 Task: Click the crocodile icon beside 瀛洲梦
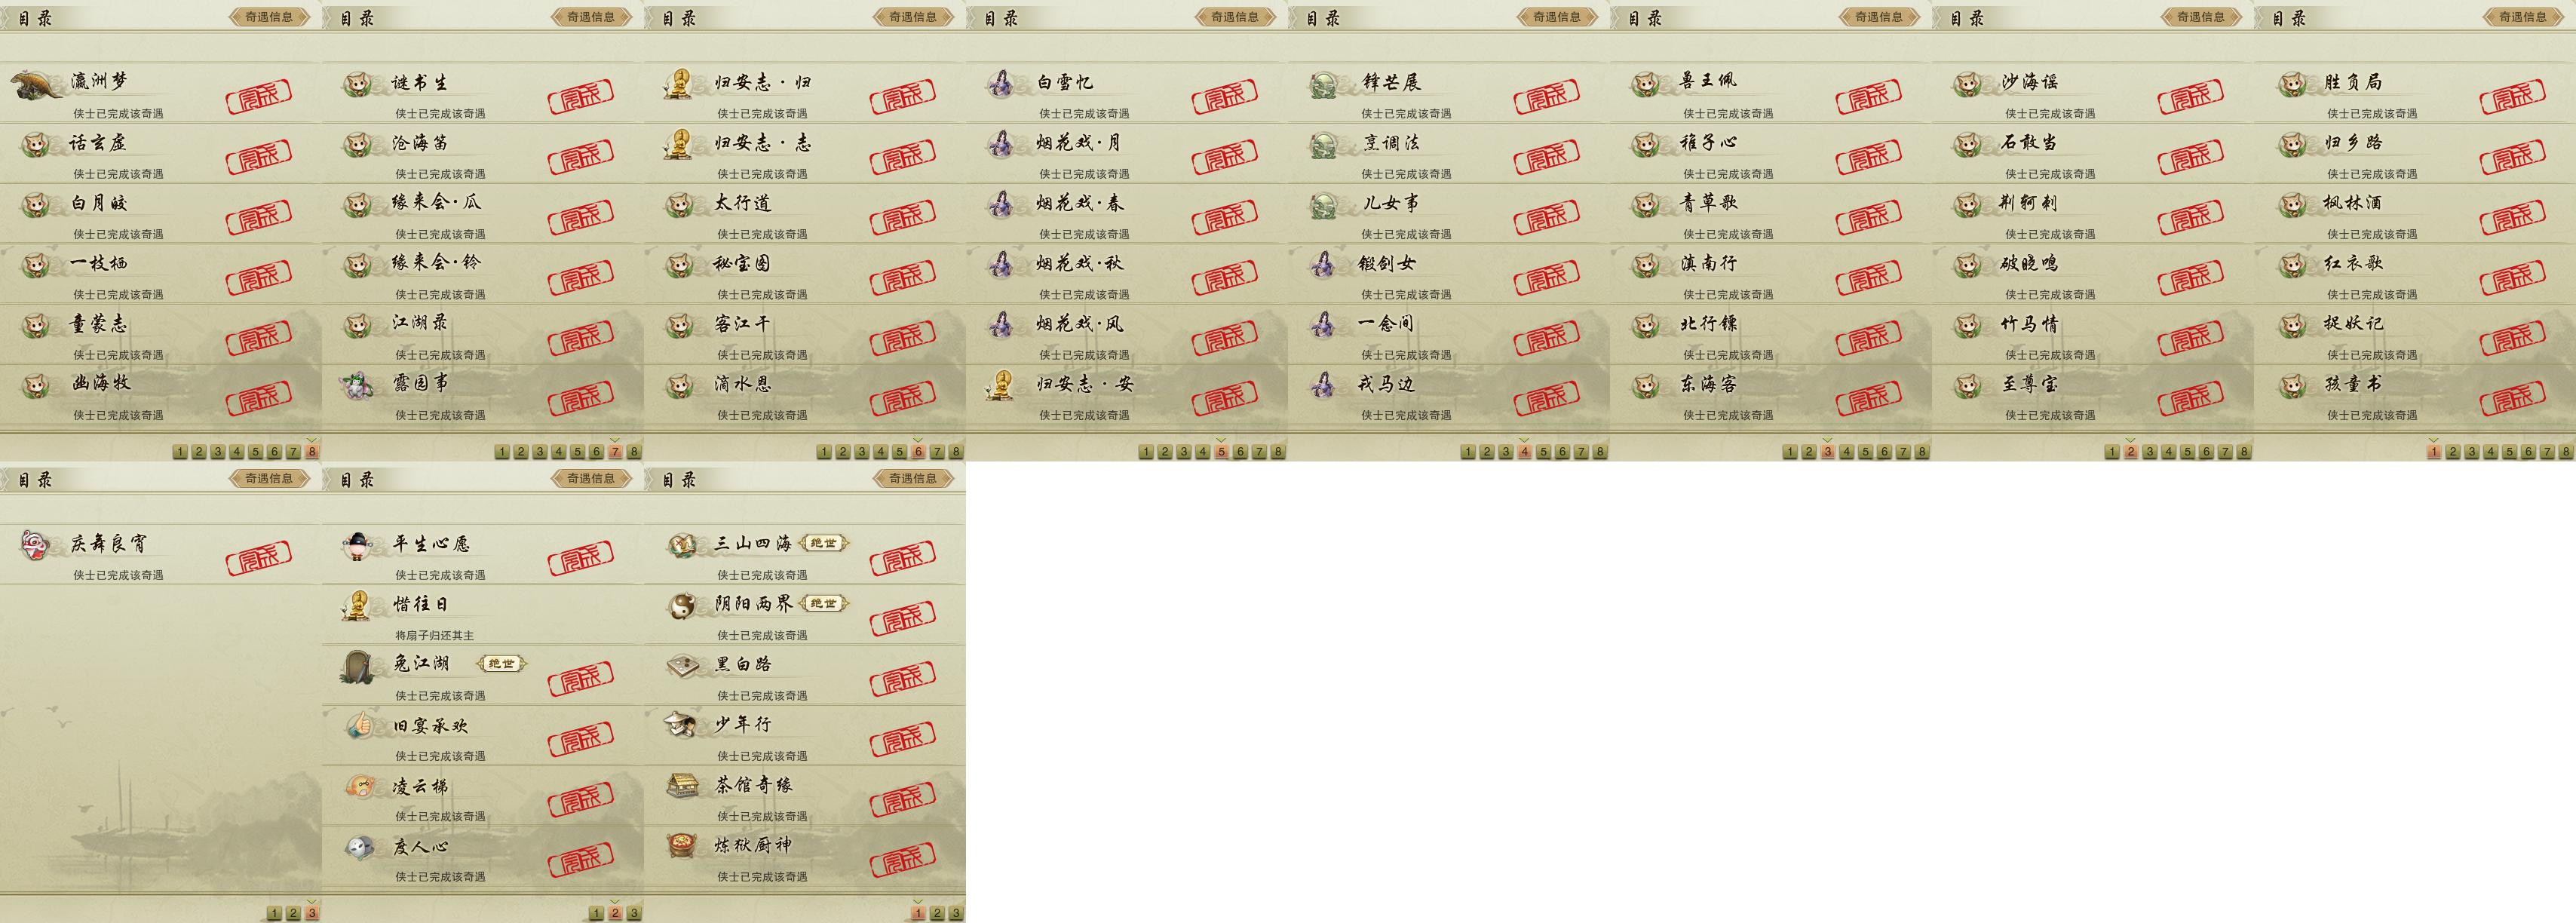click(38, 85)
